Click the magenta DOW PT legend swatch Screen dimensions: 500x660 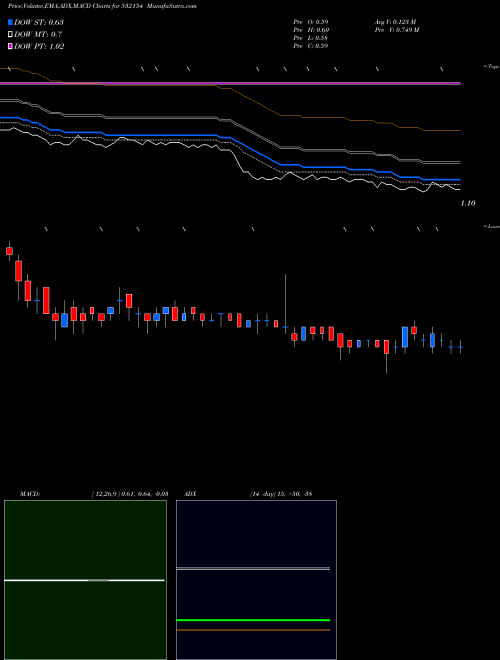pyautogui.click(x=10, y=46)
